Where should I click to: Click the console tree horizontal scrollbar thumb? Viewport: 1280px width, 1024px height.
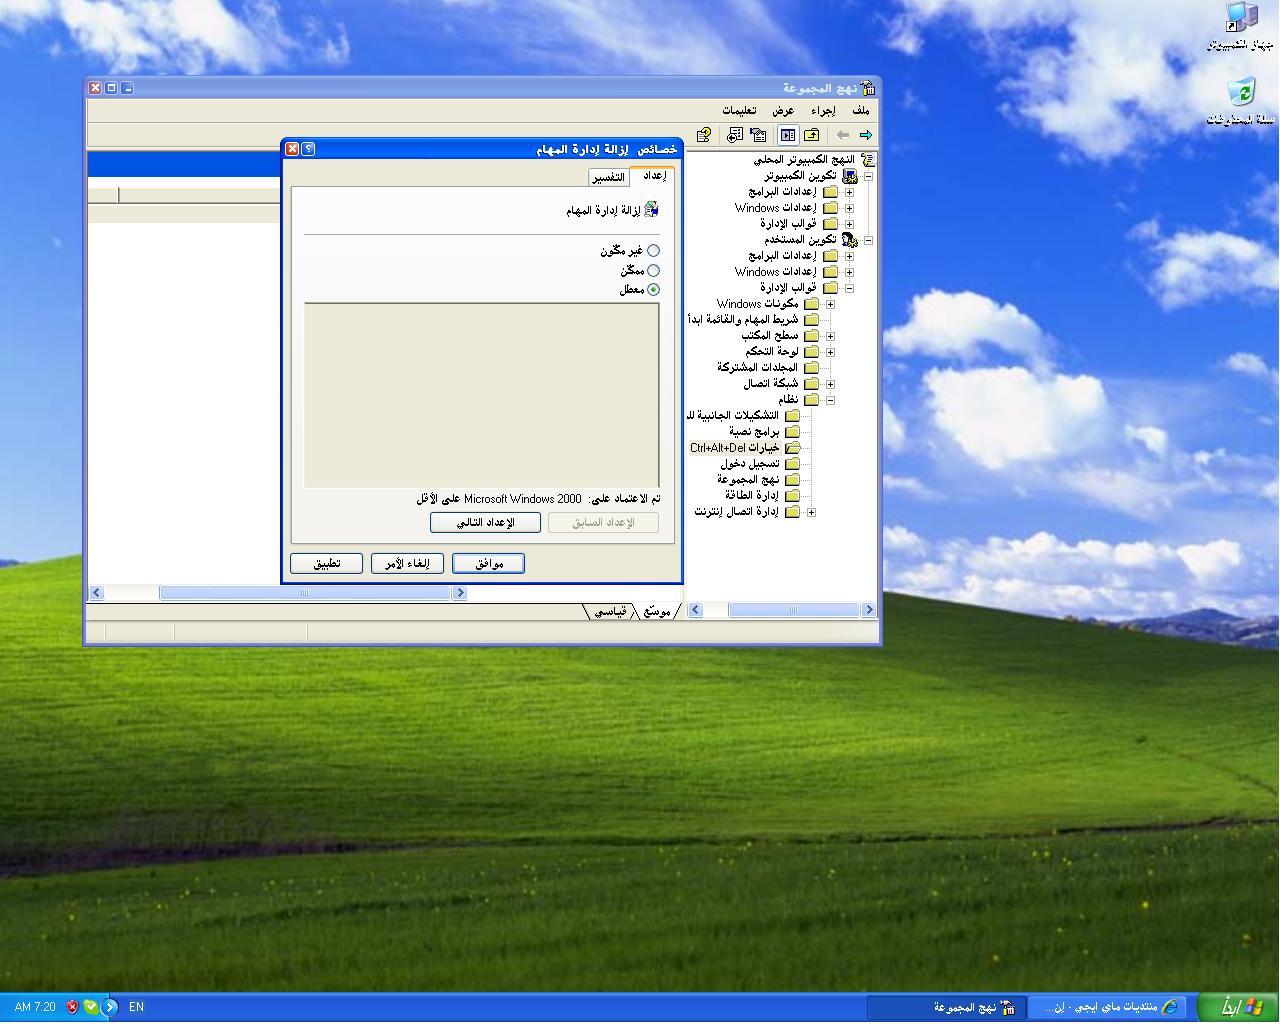coord(793,610)
